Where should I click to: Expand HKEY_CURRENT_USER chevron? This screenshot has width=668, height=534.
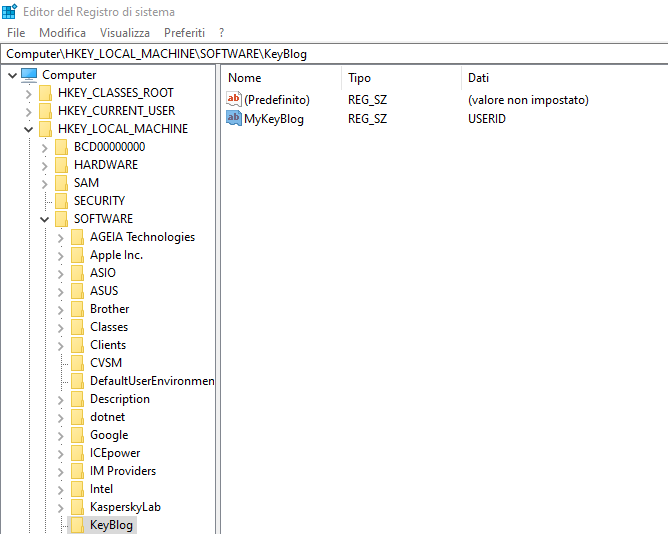coord(29,112)
